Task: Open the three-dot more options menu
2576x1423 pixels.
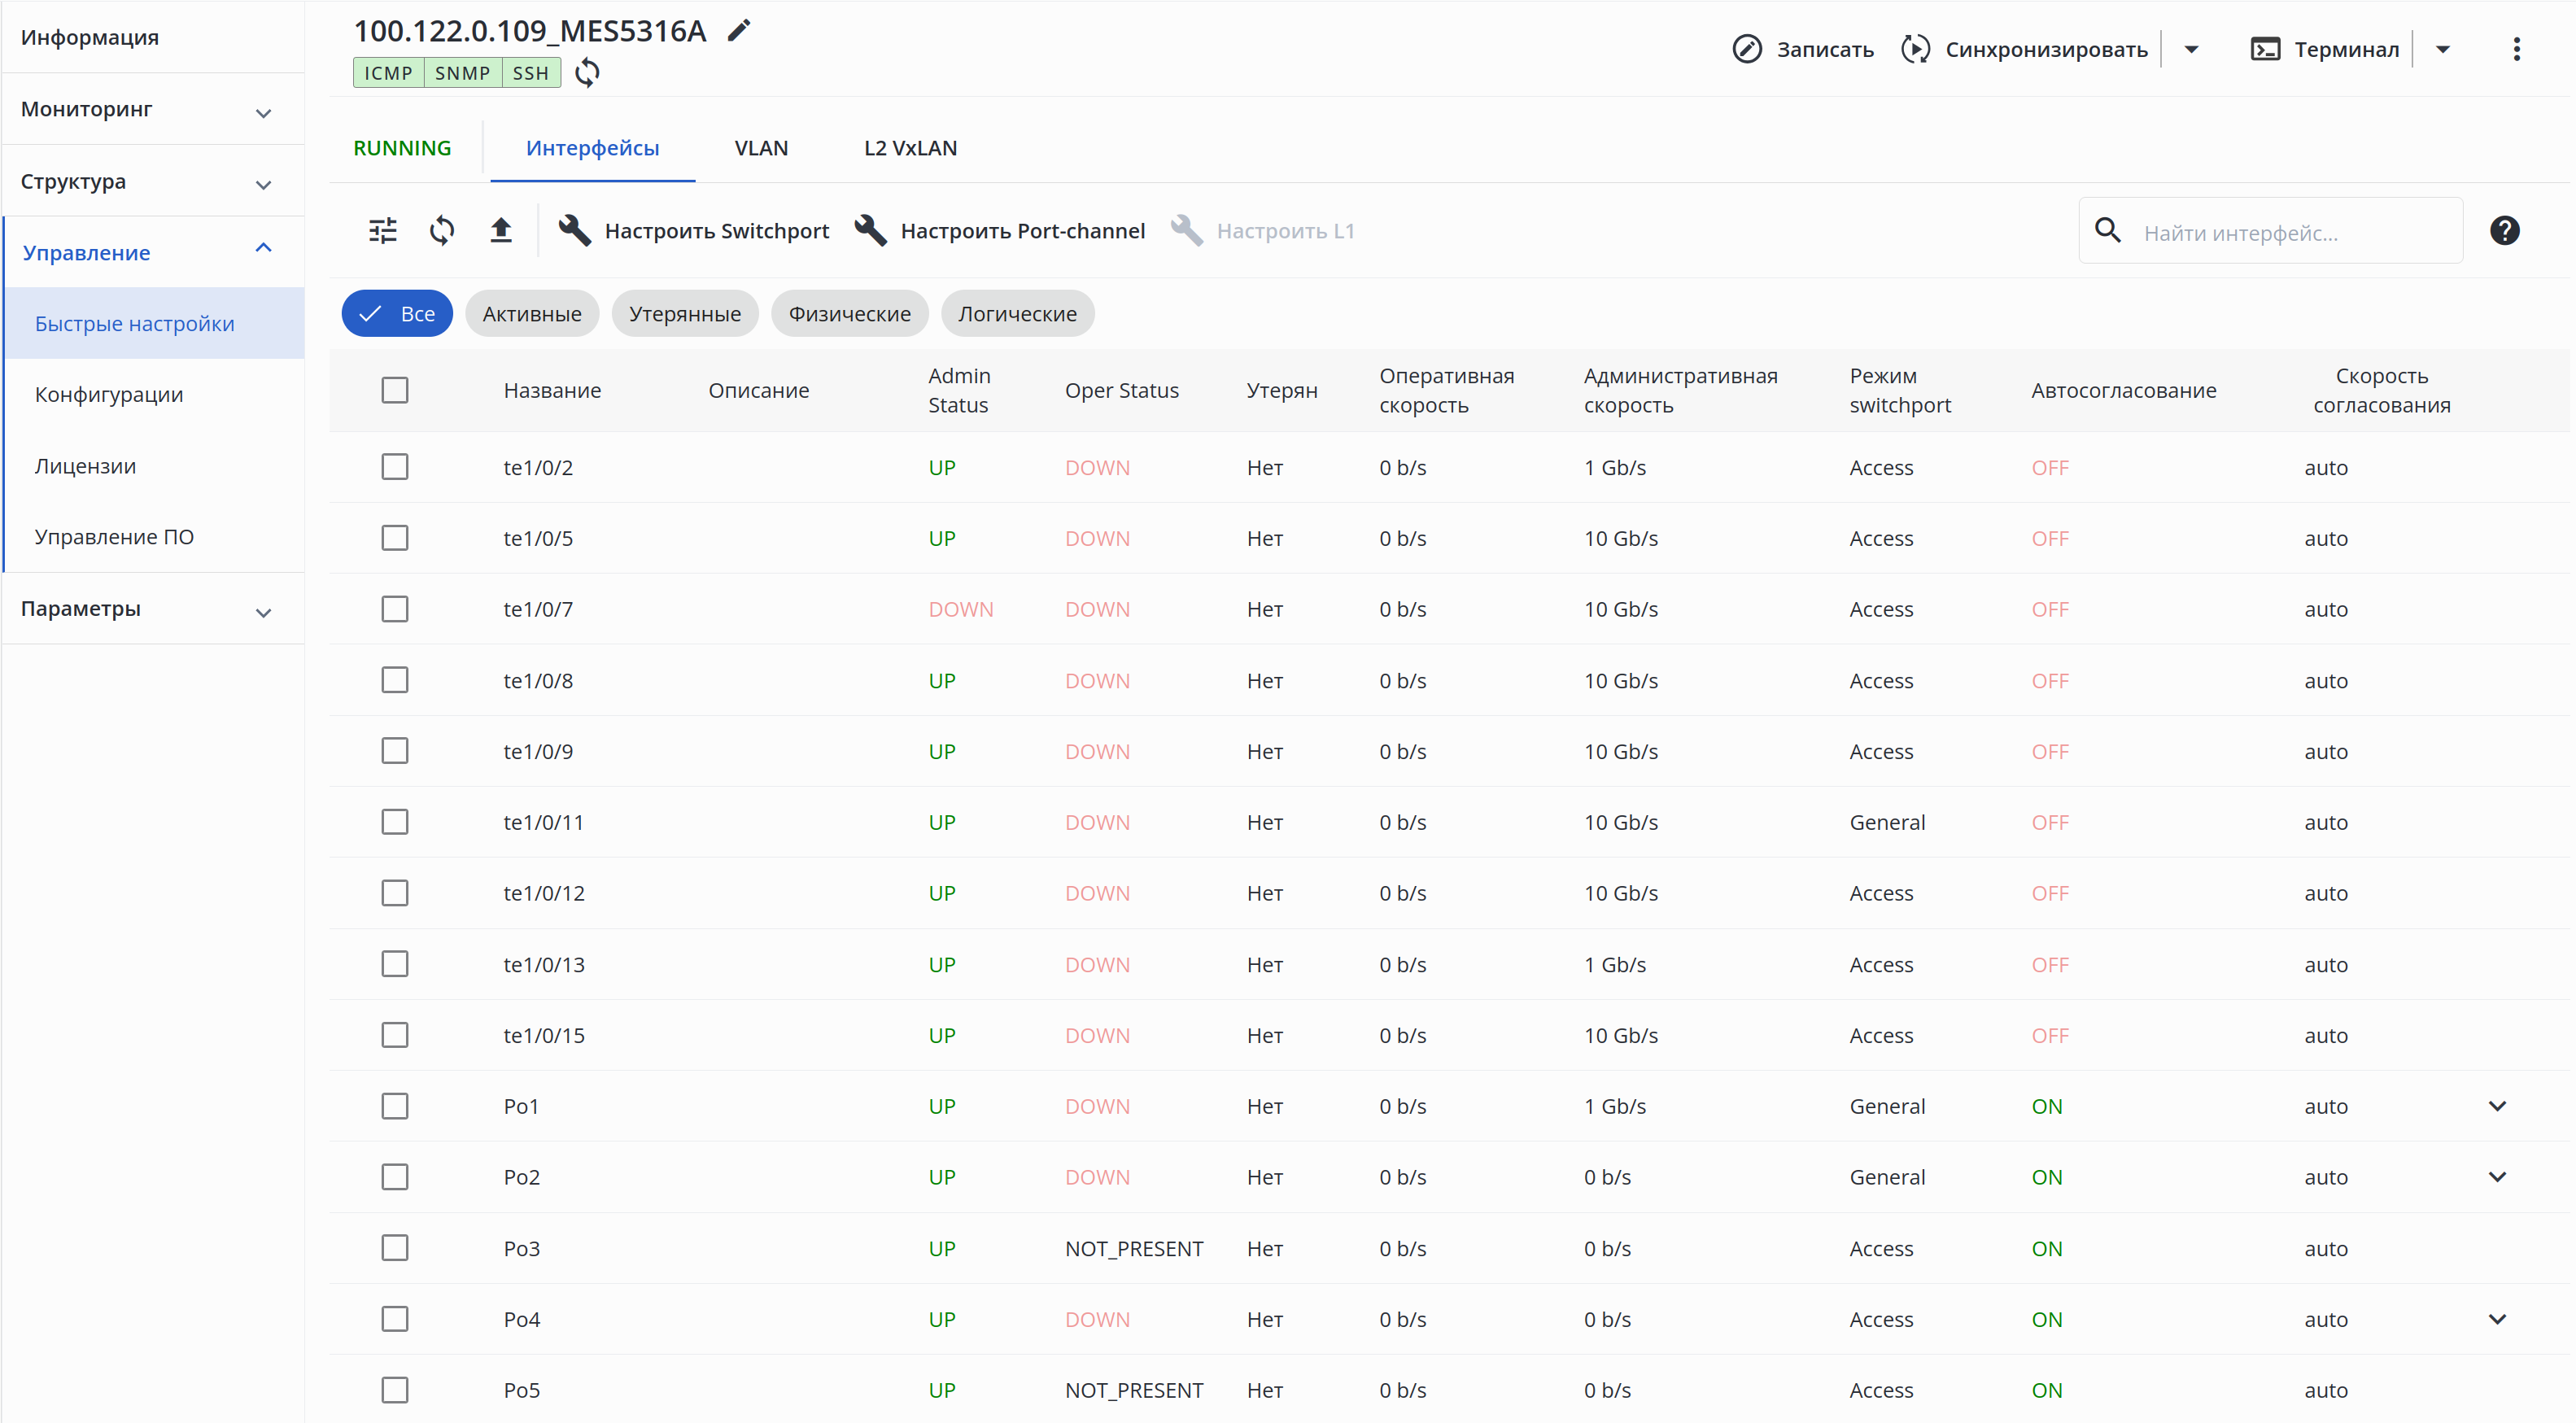Action: (2516, 49)
